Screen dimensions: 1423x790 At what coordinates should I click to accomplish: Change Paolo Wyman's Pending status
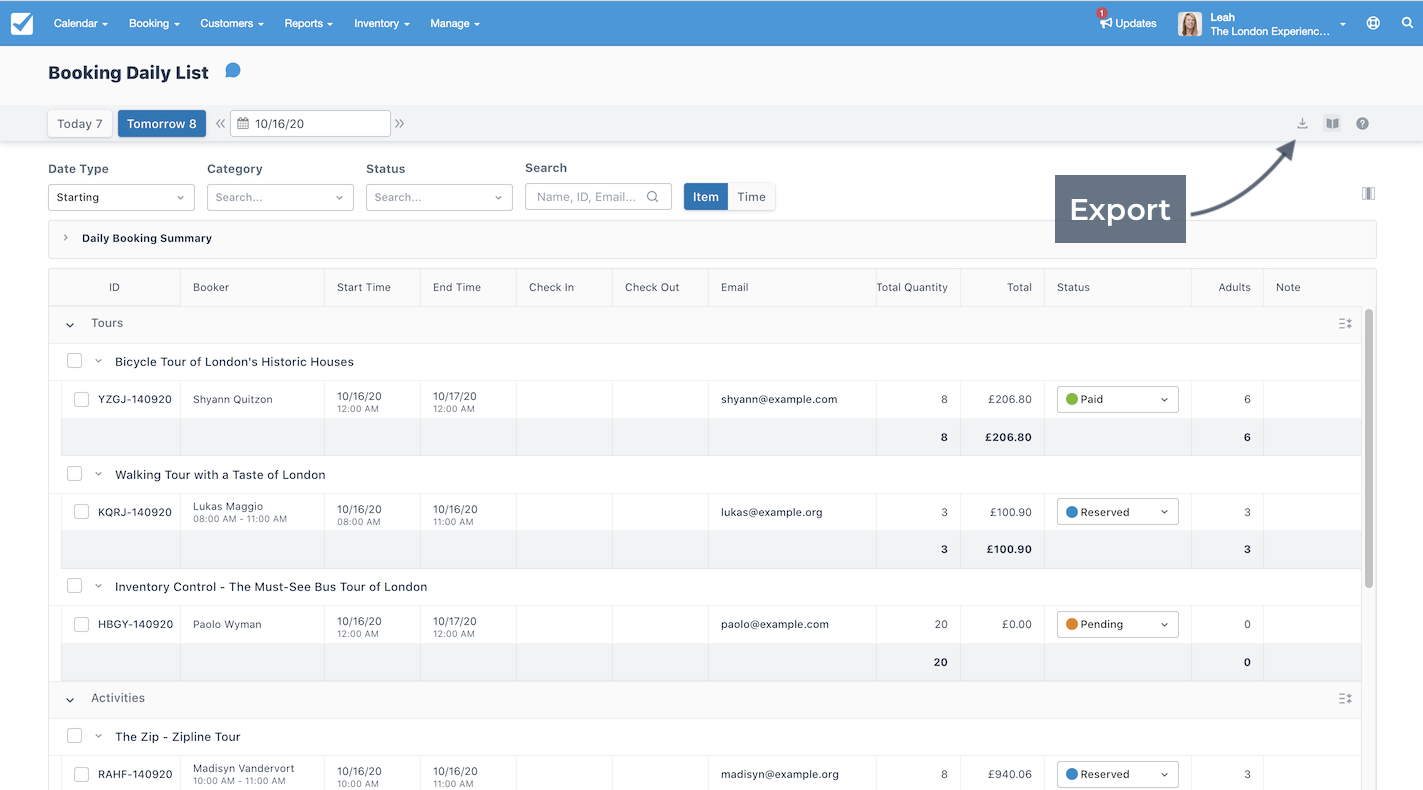pos(1118,624)
